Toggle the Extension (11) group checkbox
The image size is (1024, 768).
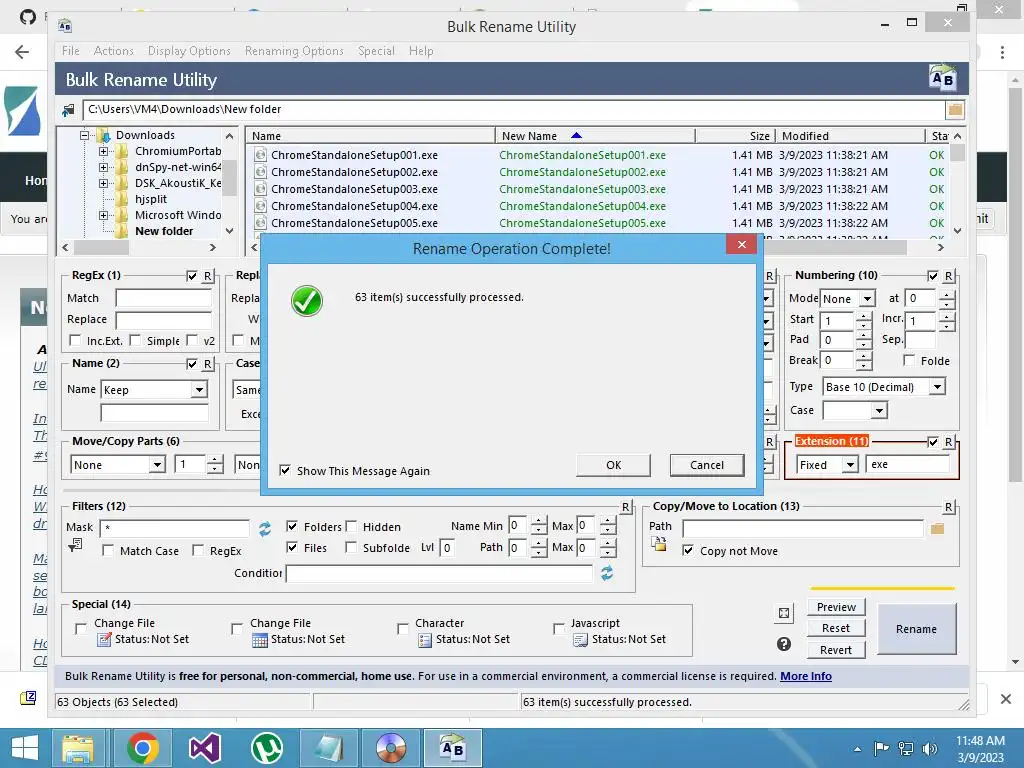point(933,442)
